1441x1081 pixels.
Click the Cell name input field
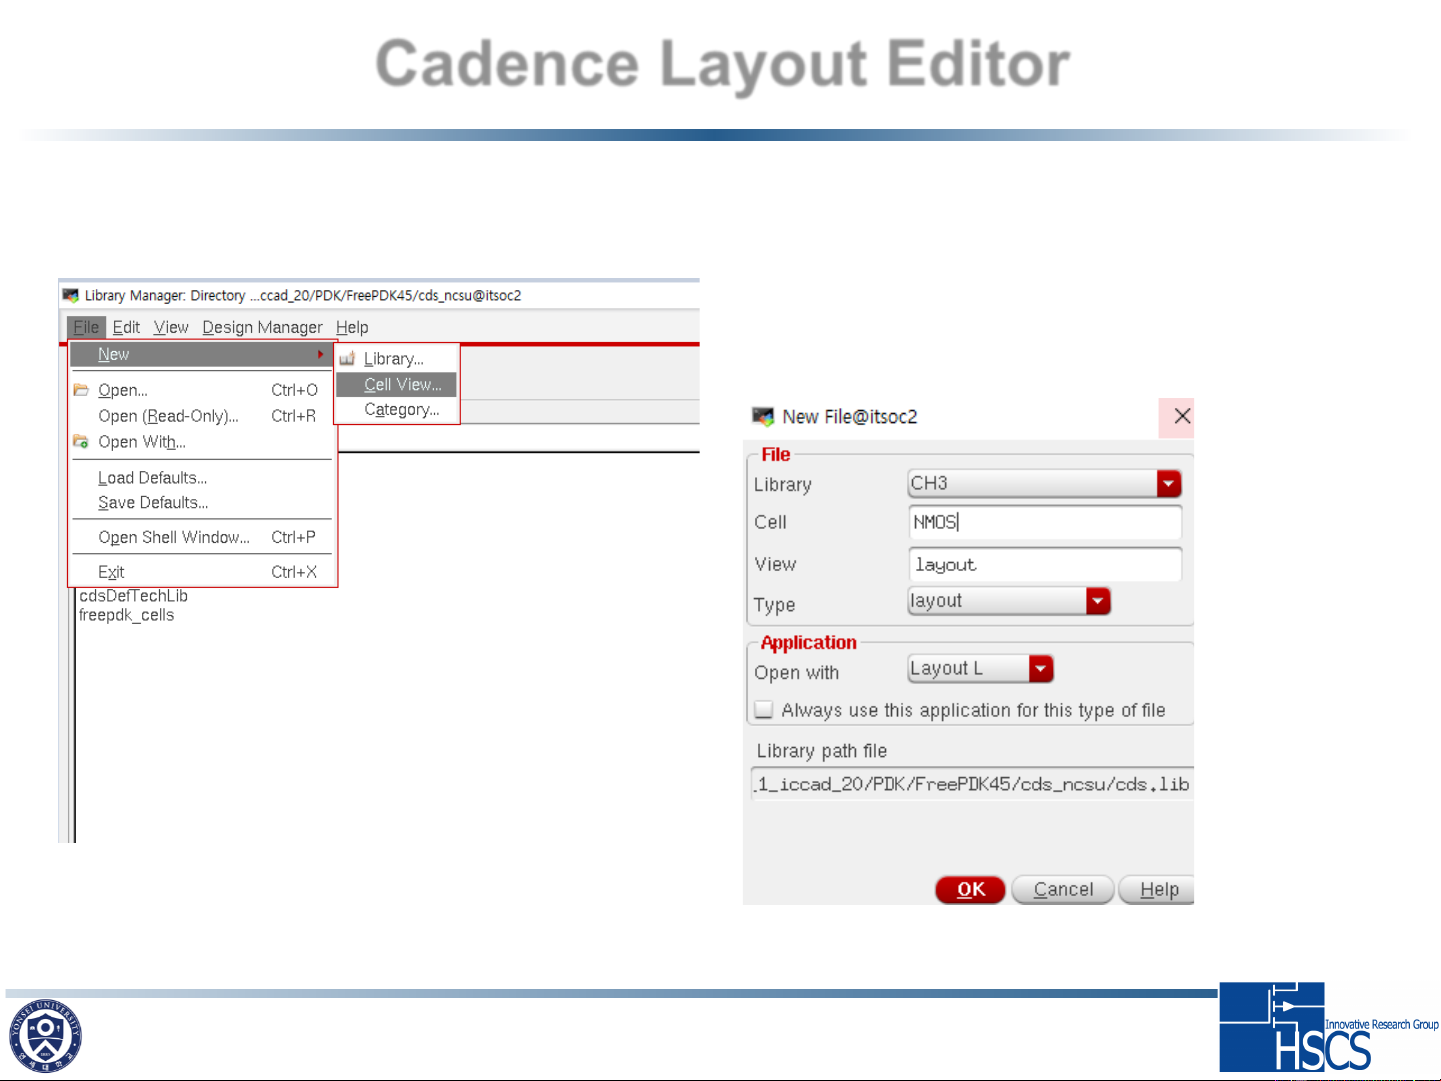1044,523
